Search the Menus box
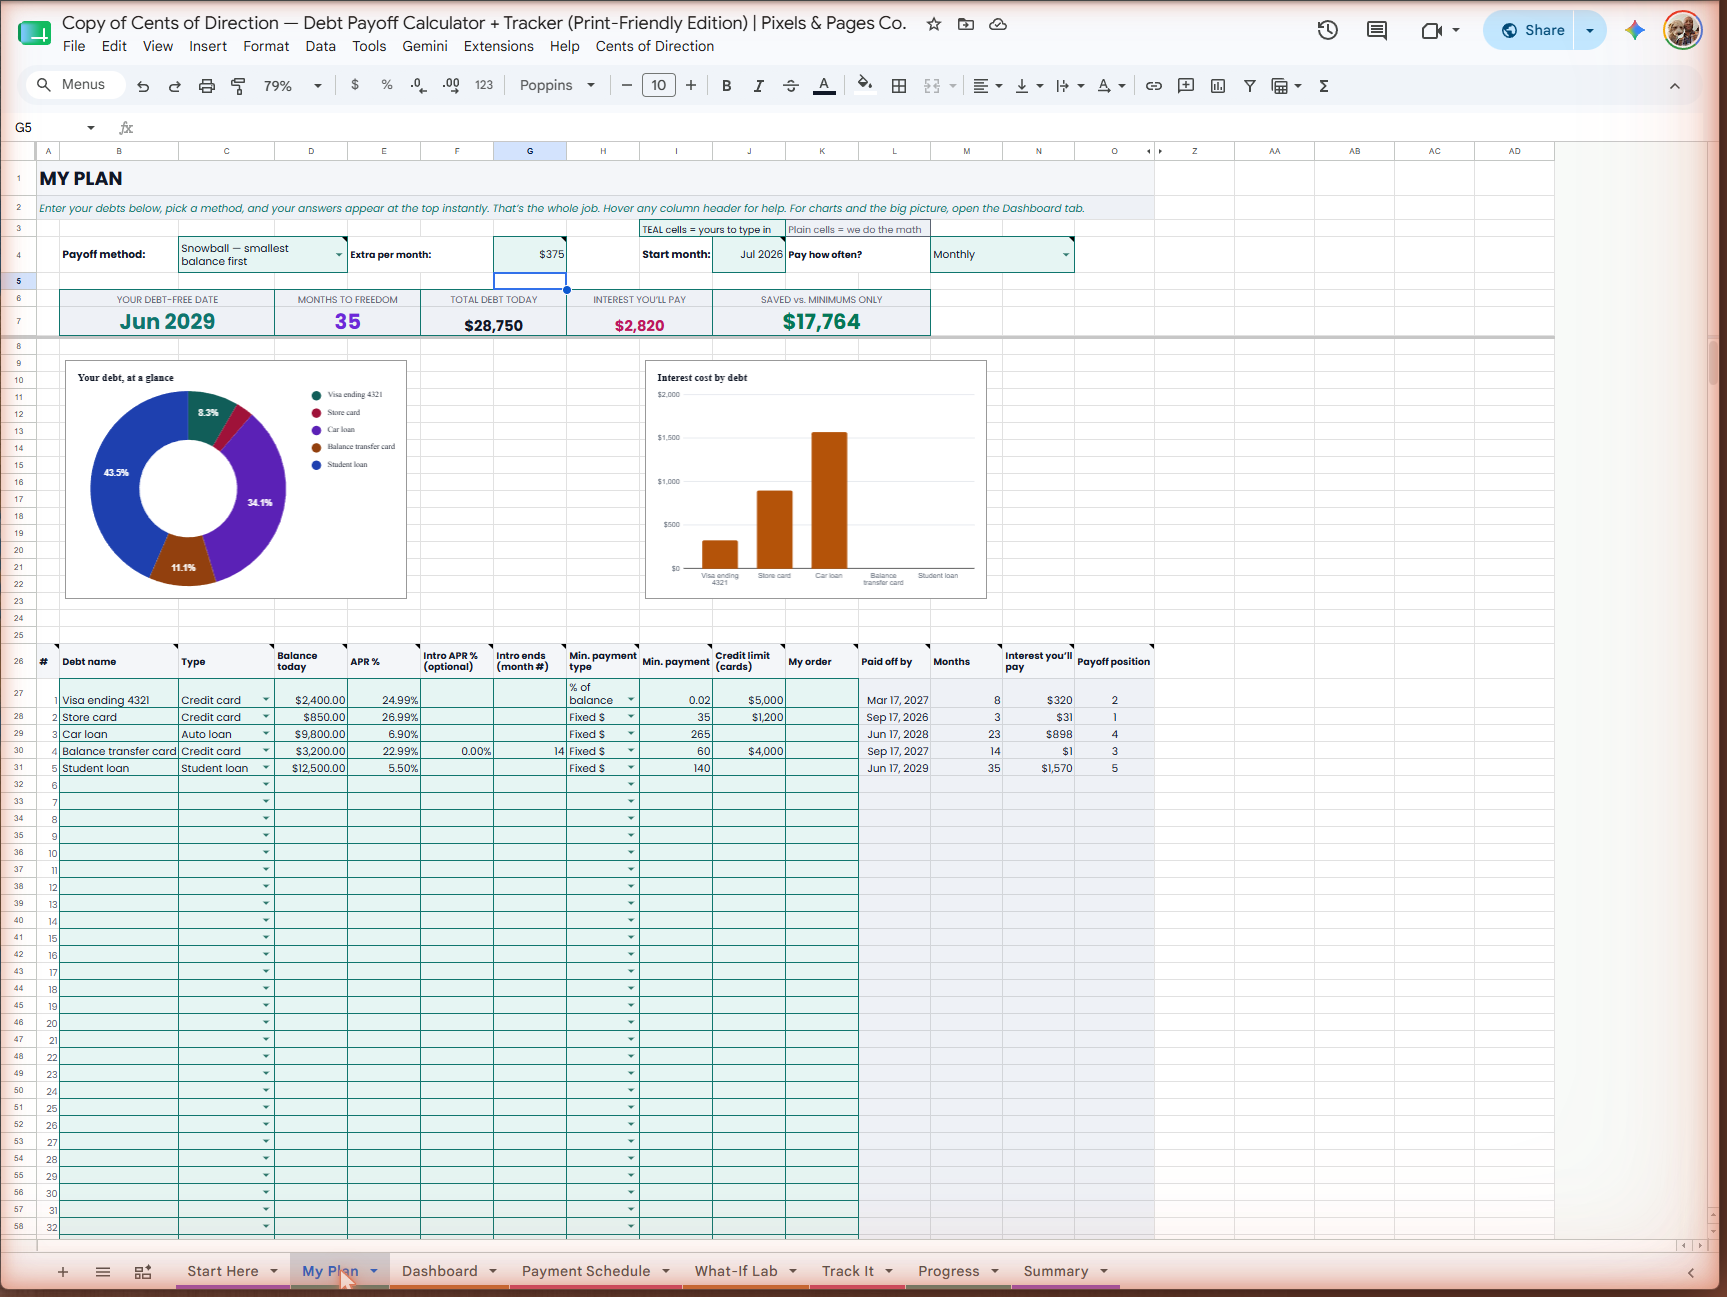 [x=75, y=85]
